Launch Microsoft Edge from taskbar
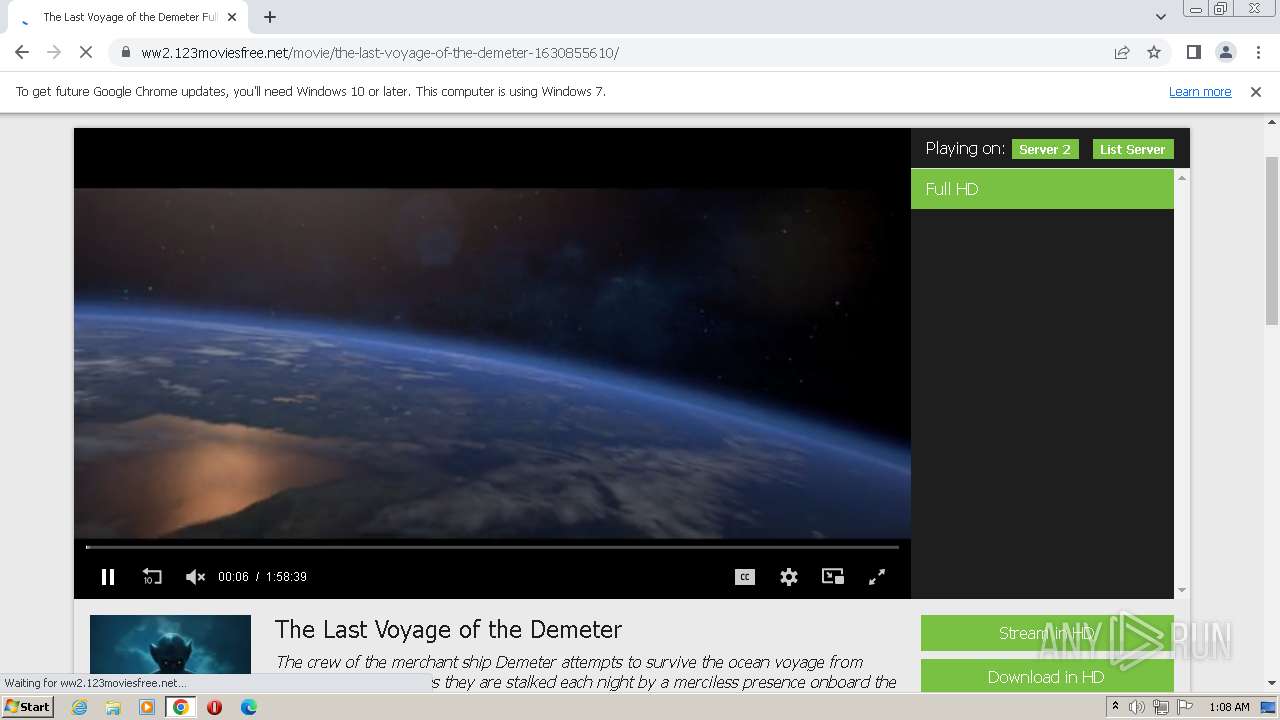 pos(249,707)
